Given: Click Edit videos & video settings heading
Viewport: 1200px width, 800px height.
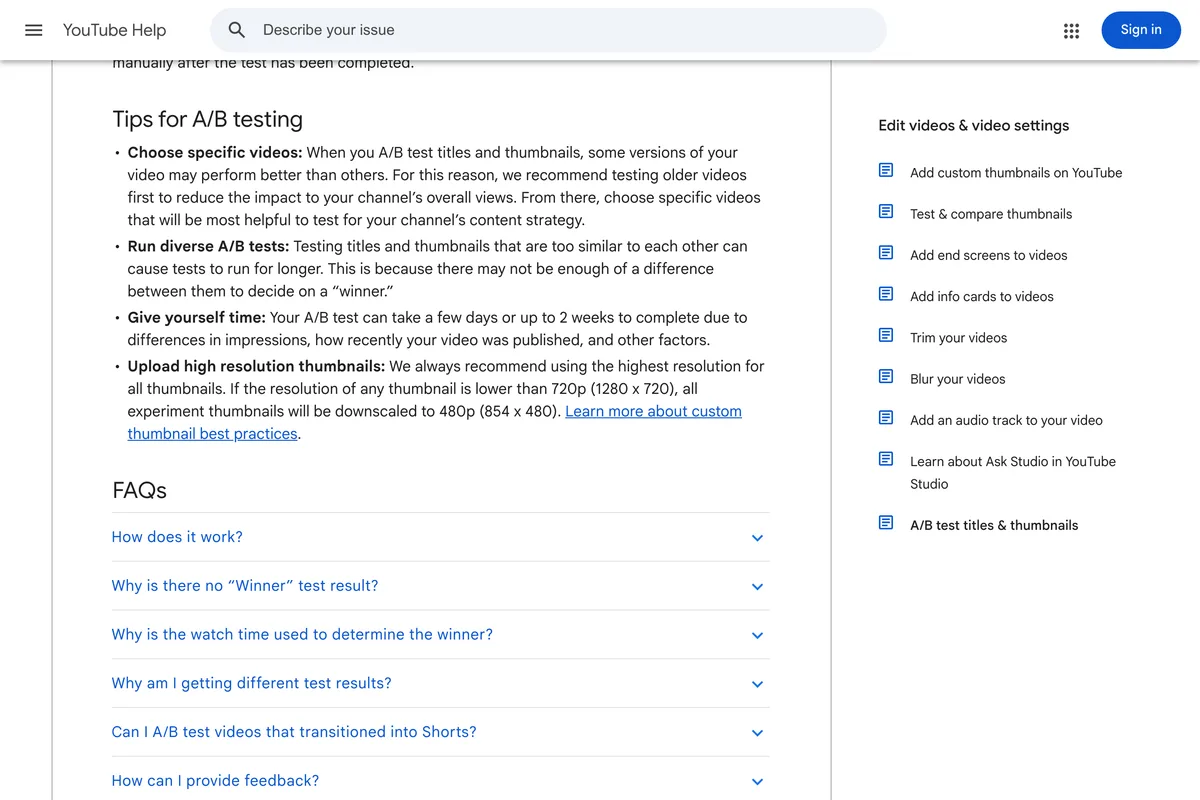Looking at the screenshot, I should click(973, 125).
